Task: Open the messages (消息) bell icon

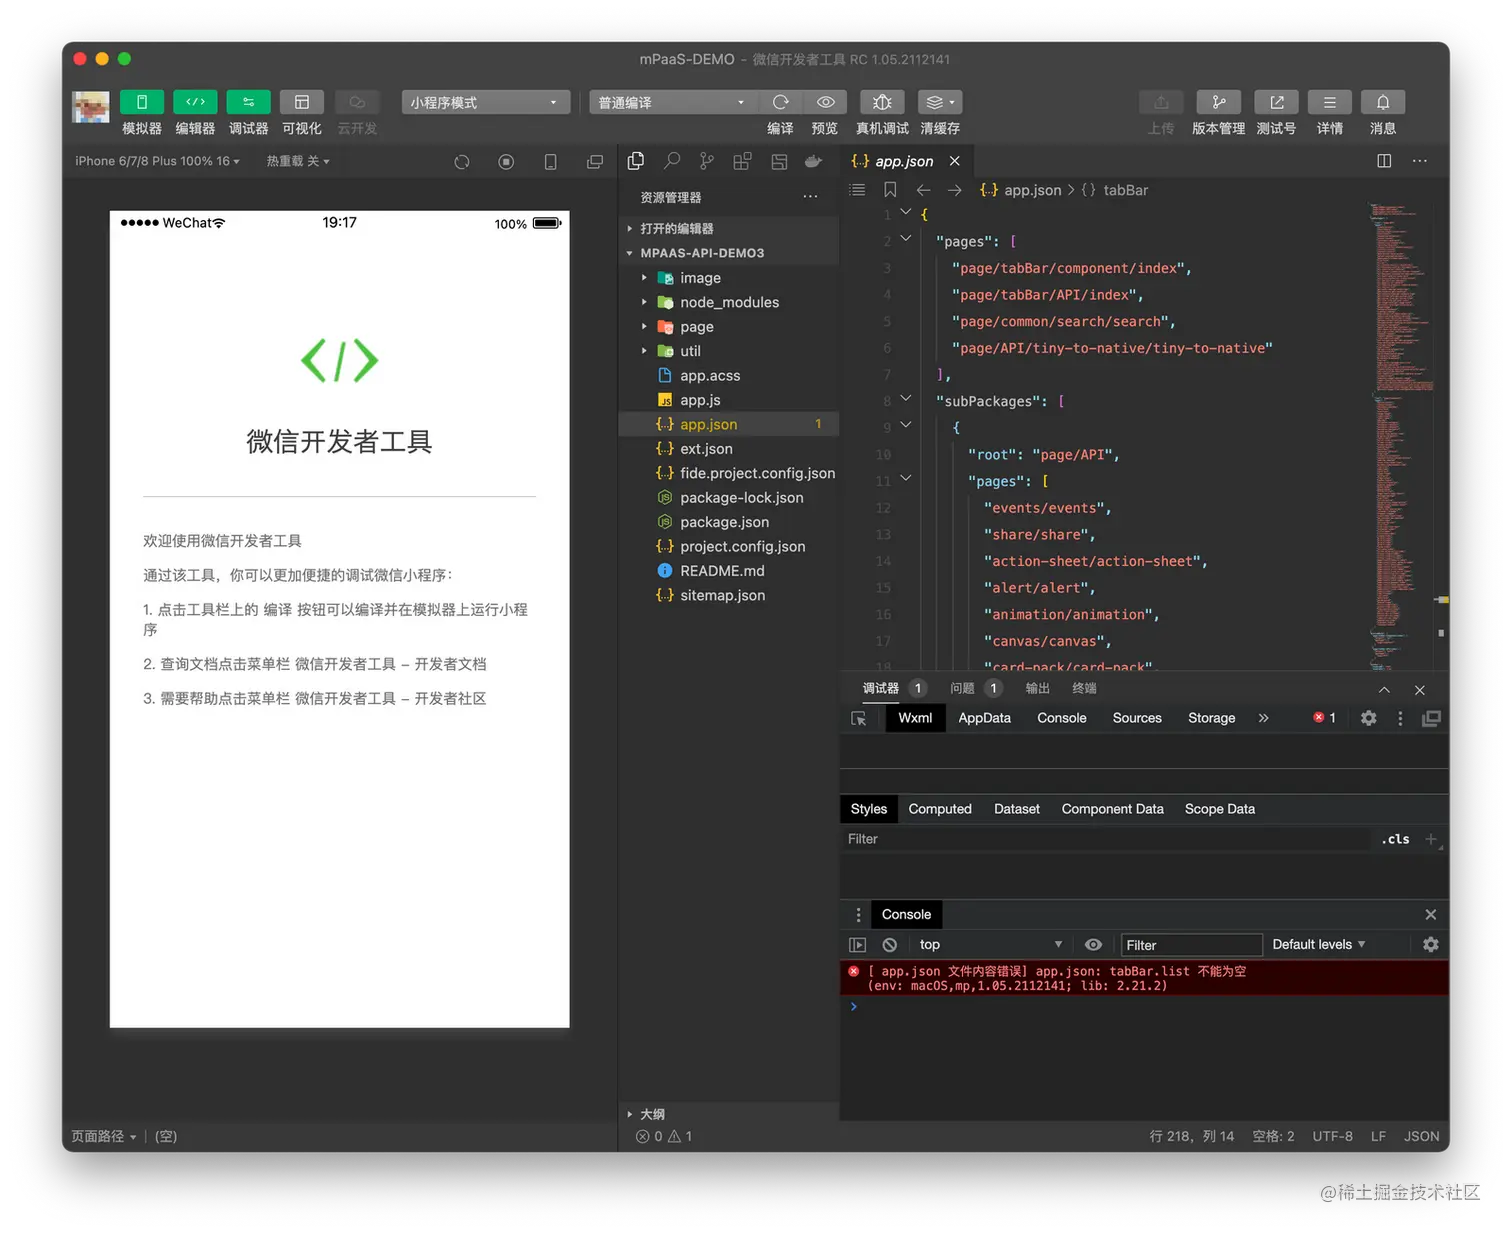Action: (1383, 102)
